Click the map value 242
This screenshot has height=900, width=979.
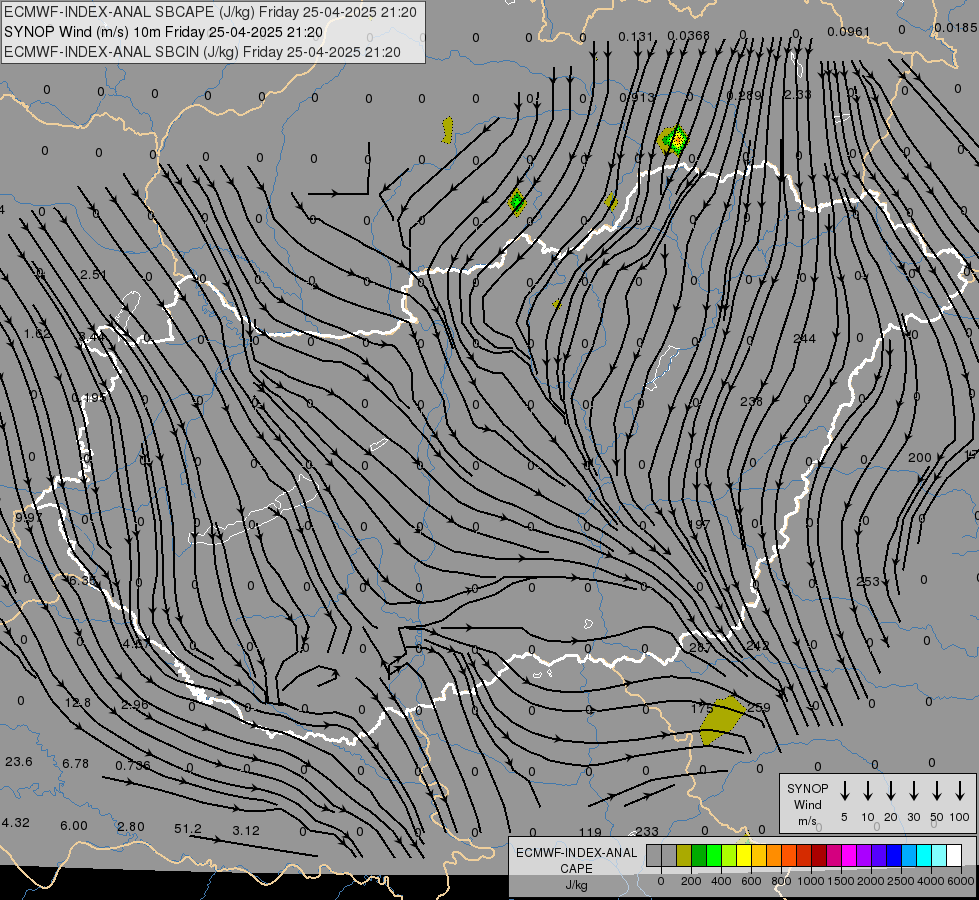click(x=757, y=645)
